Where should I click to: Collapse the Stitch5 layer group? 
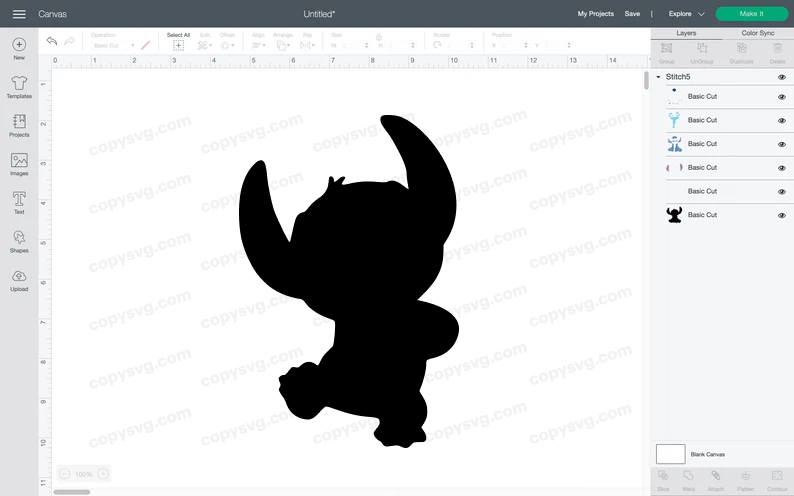[658, 77]
